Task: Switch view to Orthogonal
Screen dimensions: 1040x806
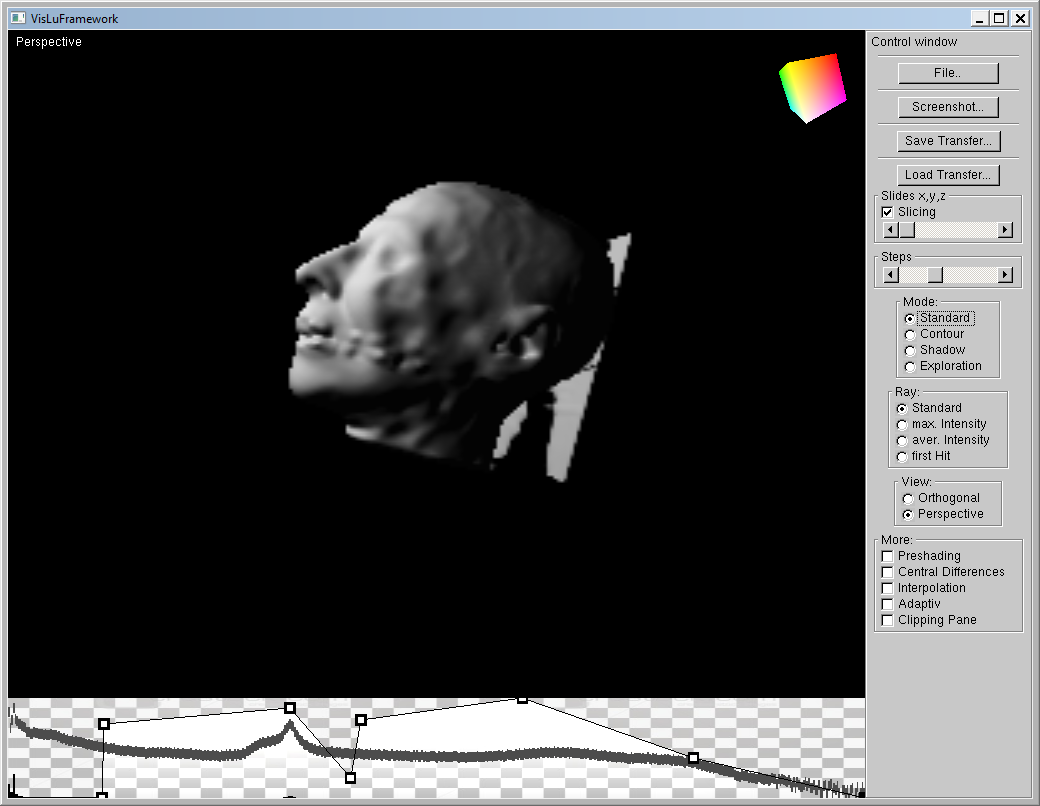Action: tap(908, 498)
